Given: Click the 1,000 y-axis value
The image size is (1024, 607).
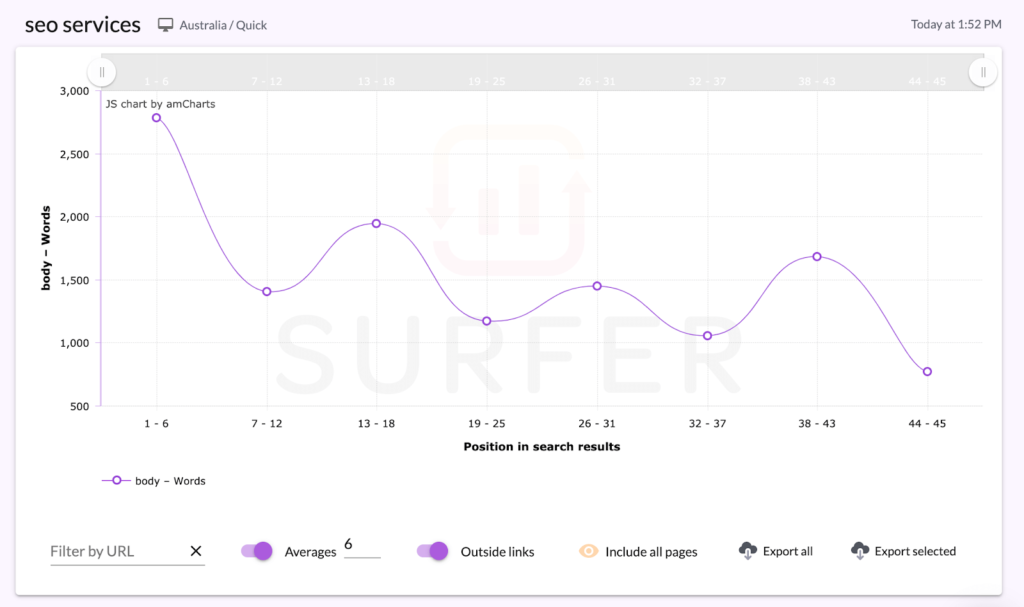Looking at the screenshot, I should click(74, 343).
